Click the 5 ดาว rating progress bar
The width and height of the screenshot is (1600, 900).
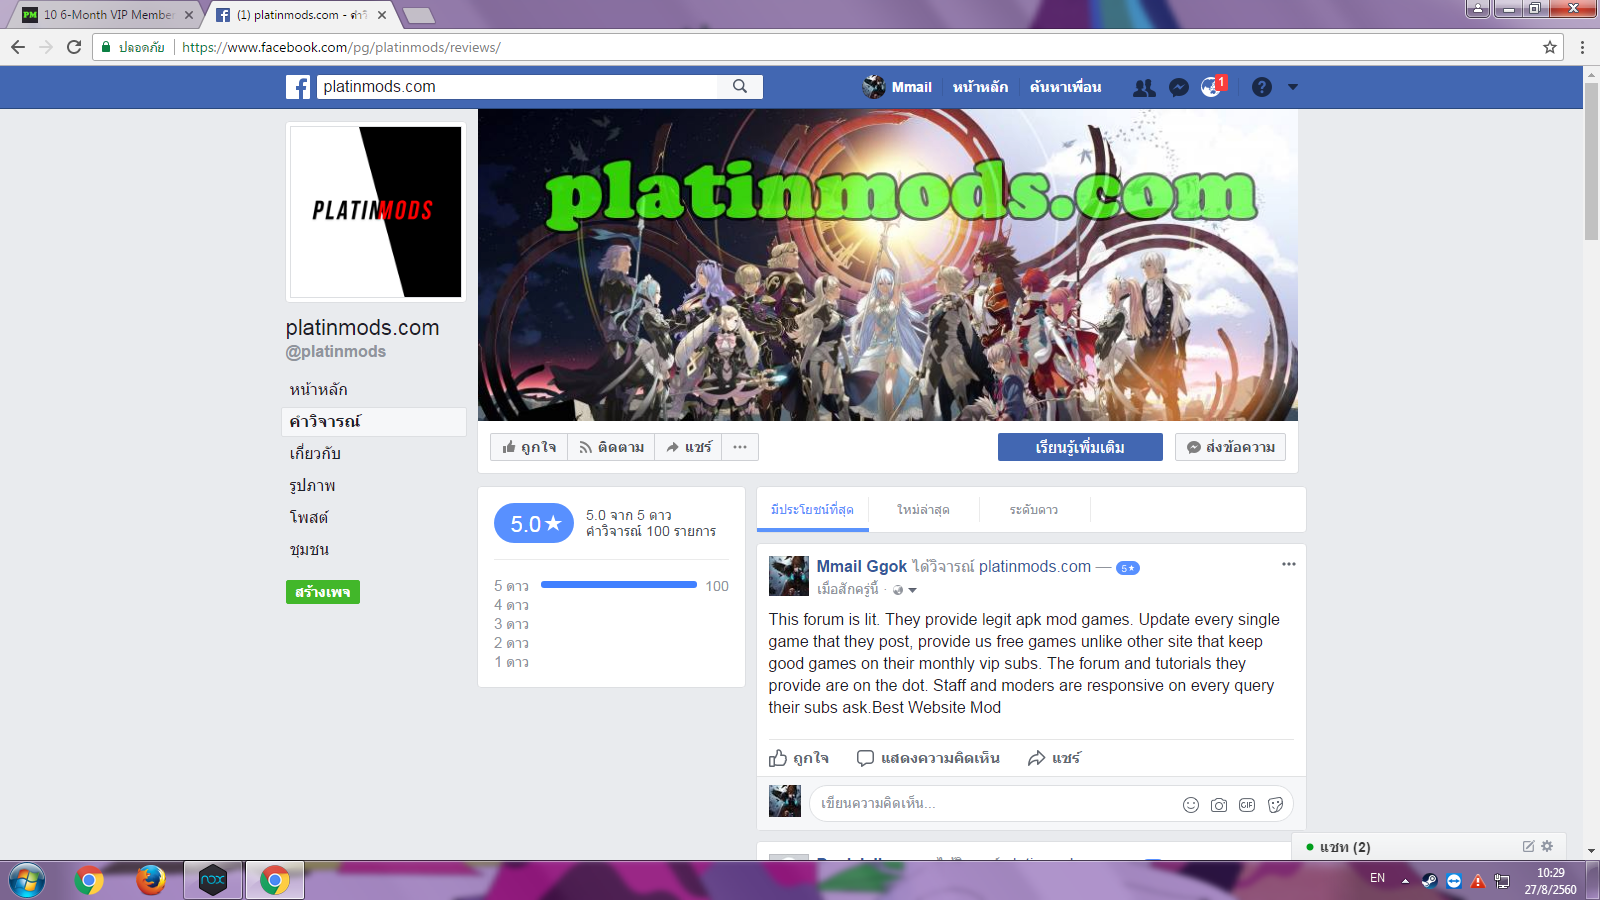[x=618, y=585]
